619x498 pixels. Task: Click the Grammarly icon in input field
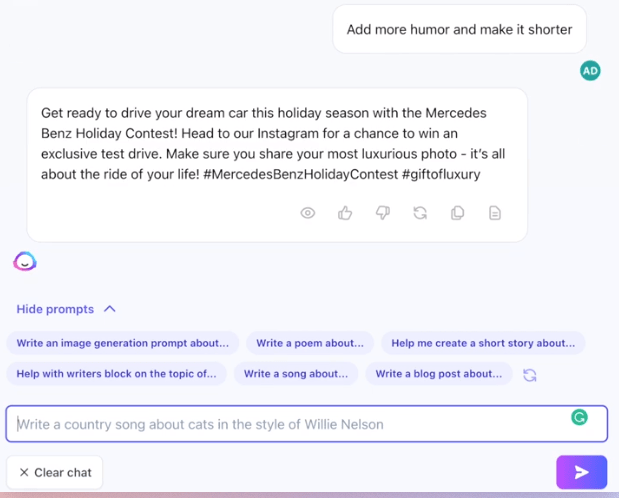579,417
